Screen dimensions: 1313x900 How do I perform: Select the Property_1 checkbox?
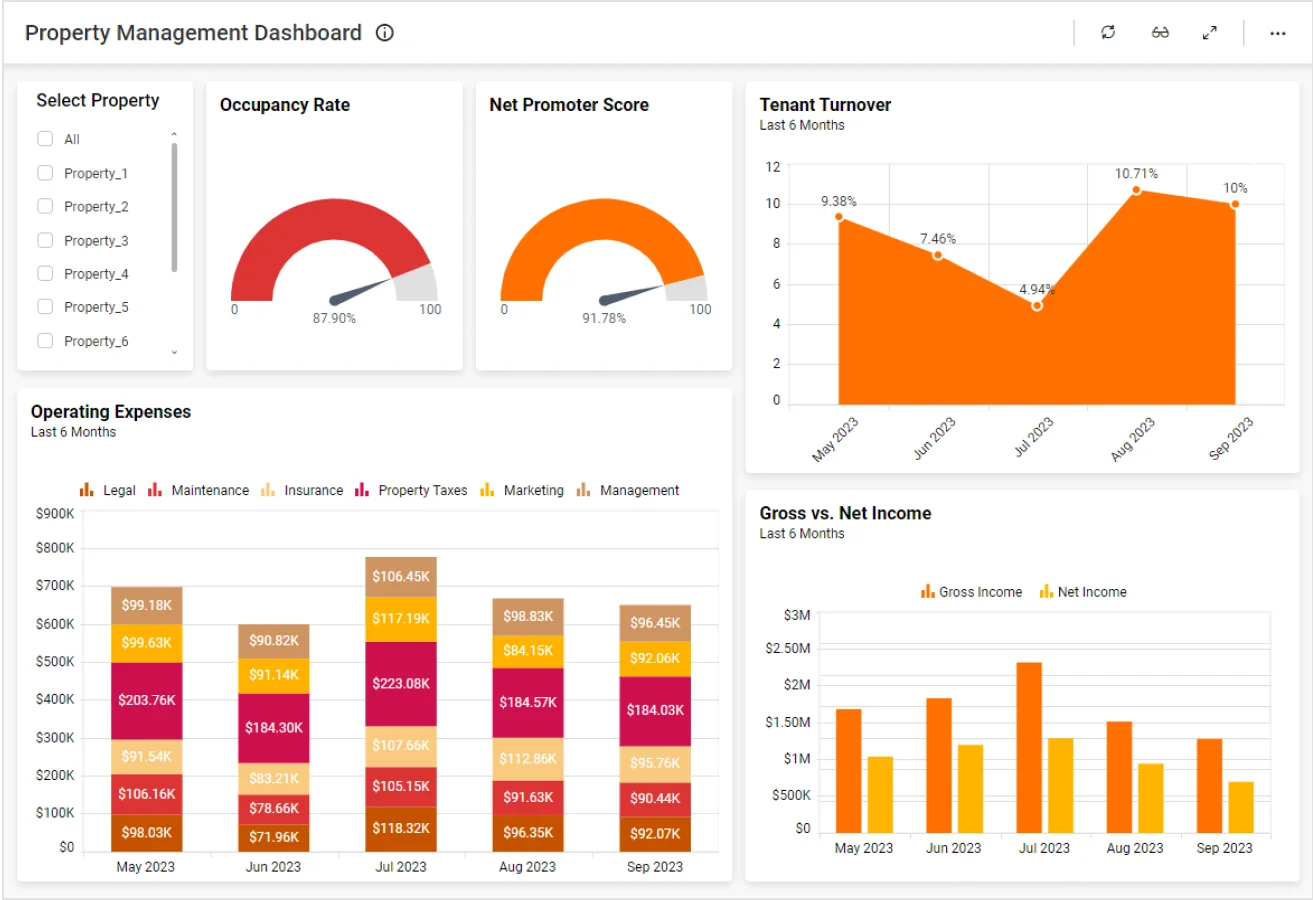pyautogui.click(x=45, y=173)
